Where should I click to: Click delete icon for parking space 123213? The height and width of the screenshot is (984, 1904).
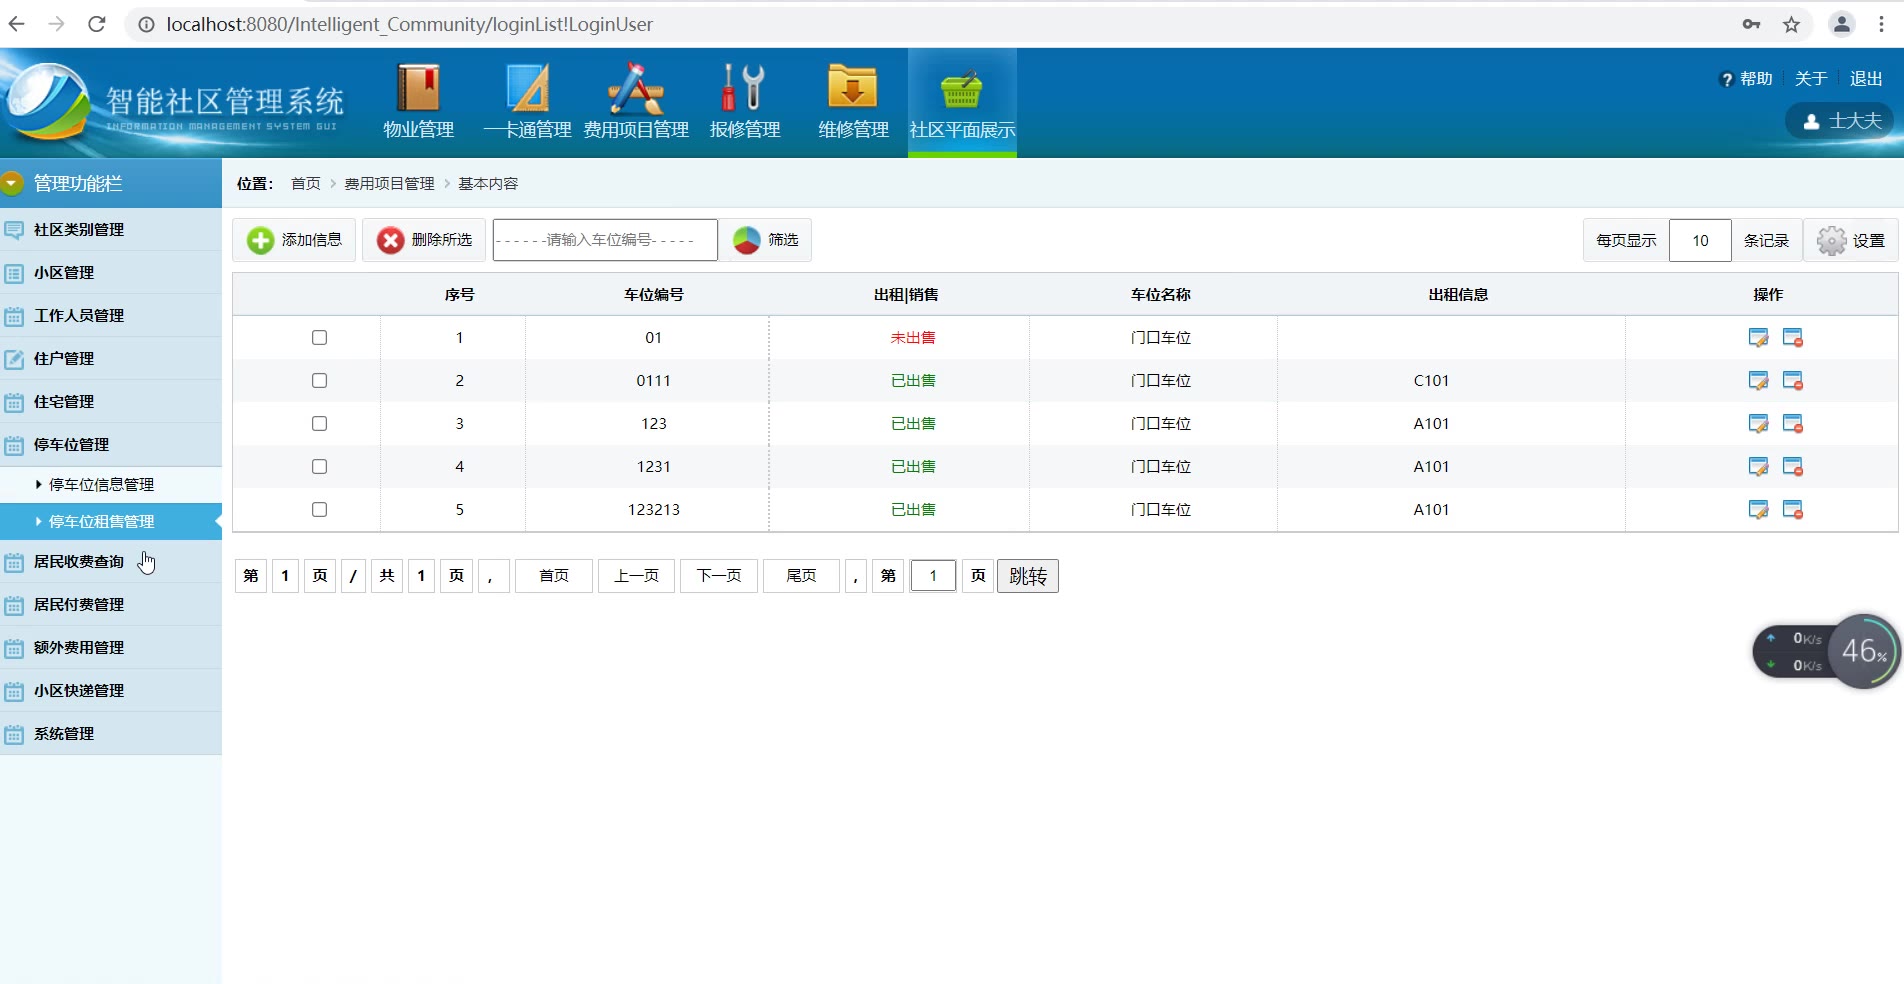[x=1792, y=510]
